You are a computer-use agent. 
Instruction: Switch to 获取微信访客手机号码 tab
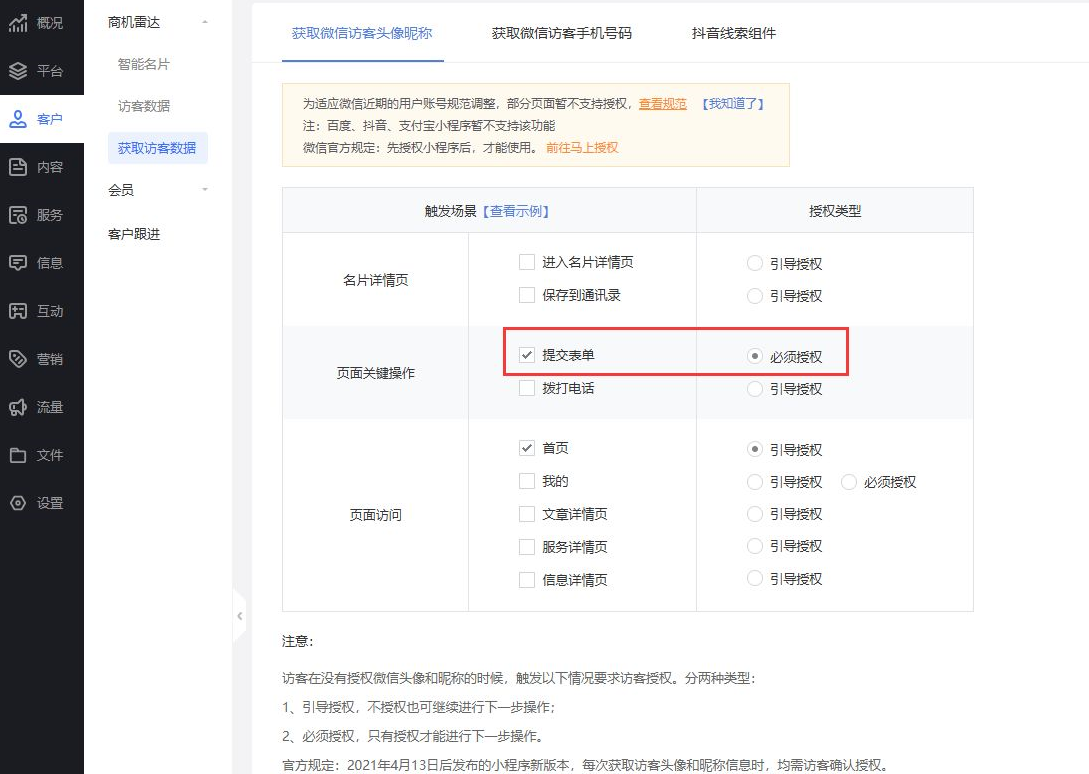(x=562, y=33)
